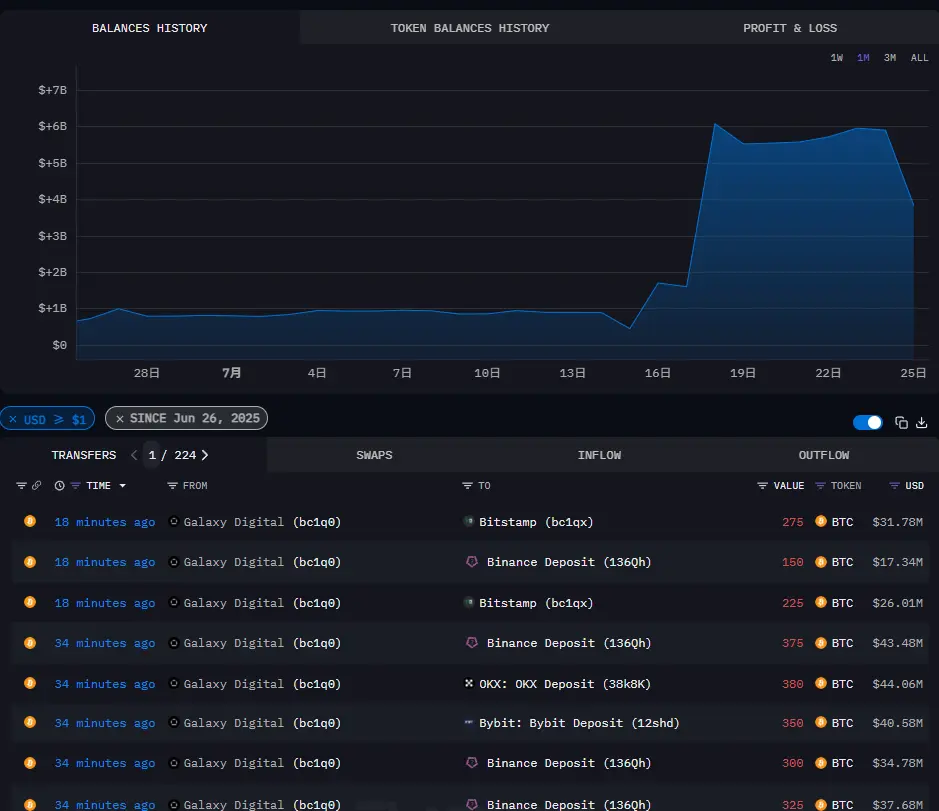
Task: Open the Inflow tab
Action: 599,455
